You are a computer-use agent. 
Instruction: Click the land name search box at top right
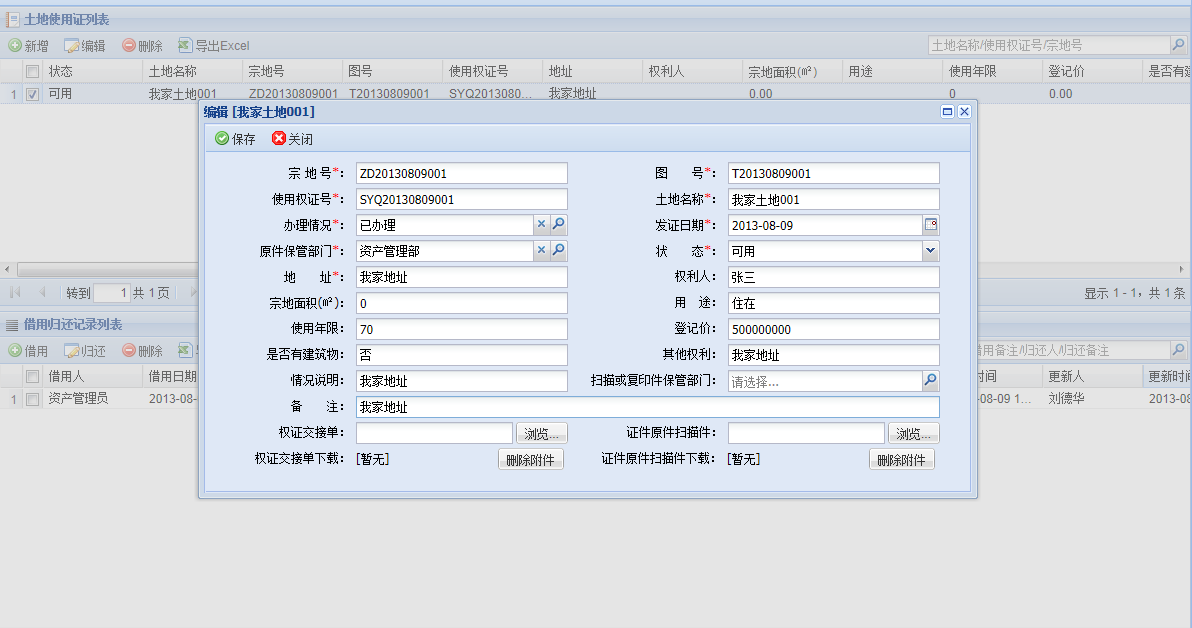(1049, 45)
